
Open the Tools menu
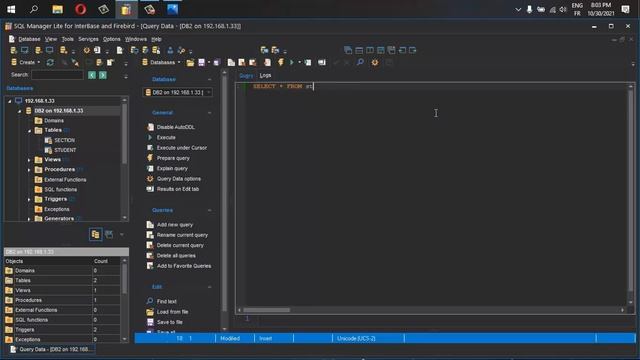[68, 39]
